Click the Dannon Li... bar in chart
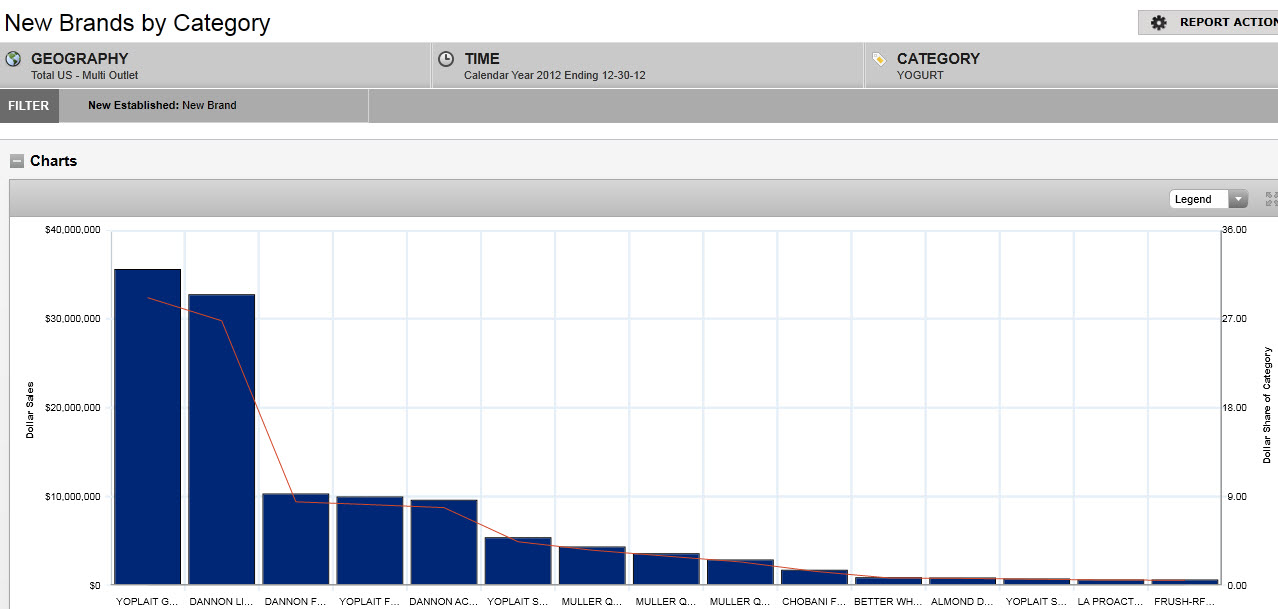Viewport: 1278px width, 609px height. (222, 440)
